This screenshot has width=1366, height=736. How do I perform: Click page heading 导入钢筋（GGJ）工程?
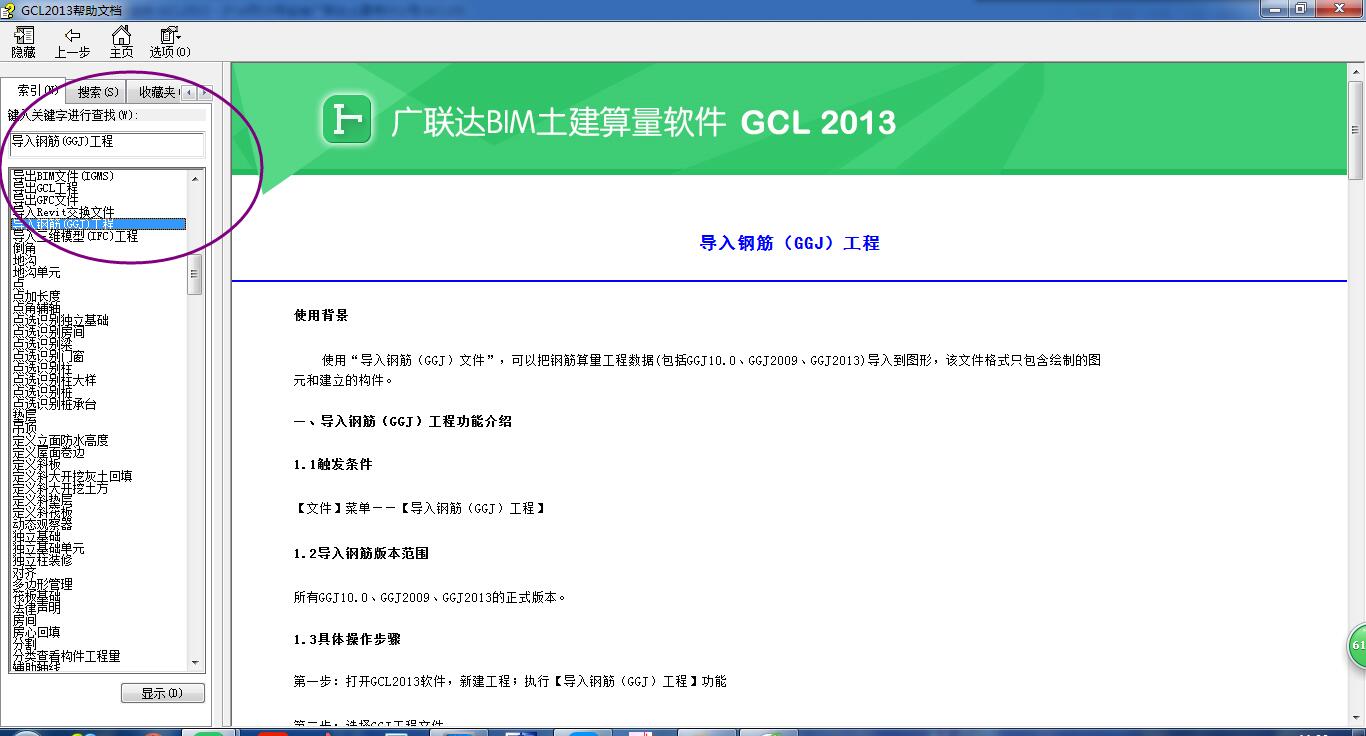(789, 243)
